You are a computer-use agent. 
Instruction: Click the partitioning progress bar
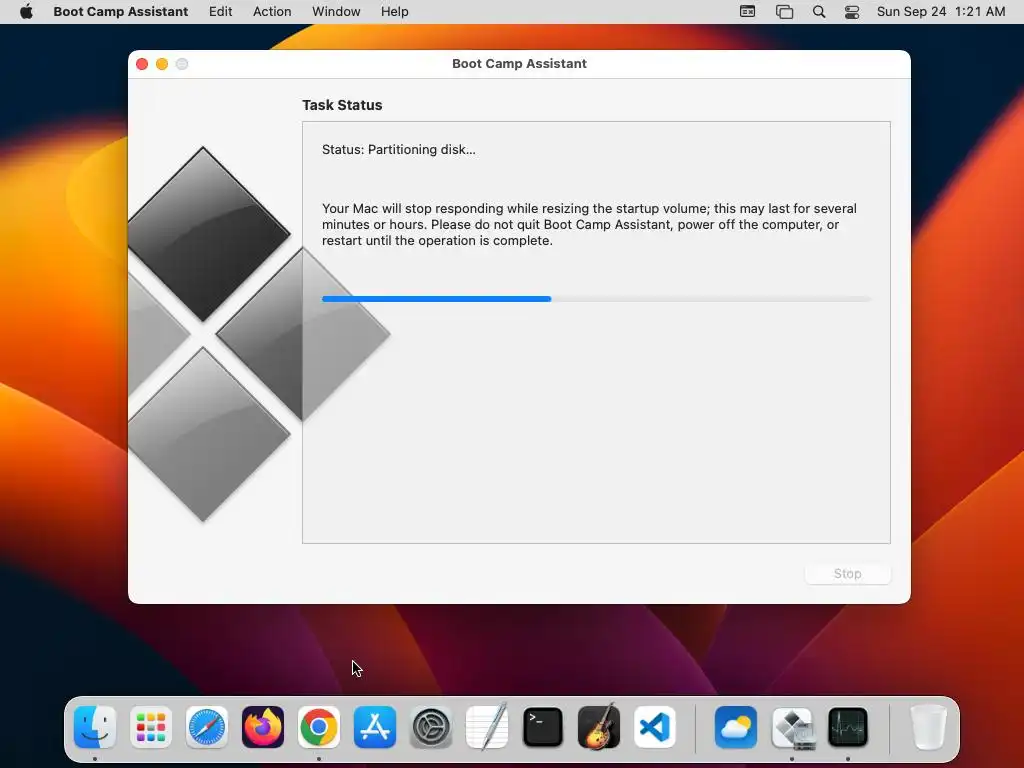pos(596,299)
